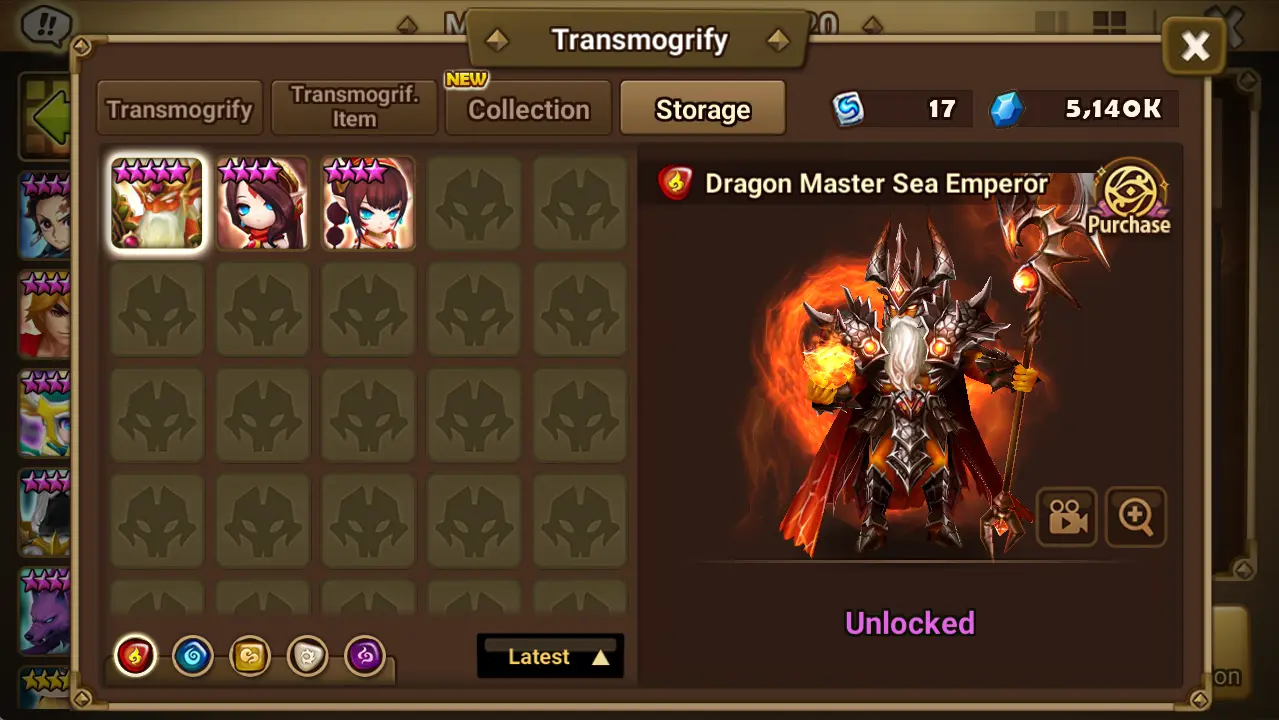Viewport: 1279px width, 720px height.
Task: Open the Transmogrify tab
Action: pyautogui.click(x=180, y=109)
